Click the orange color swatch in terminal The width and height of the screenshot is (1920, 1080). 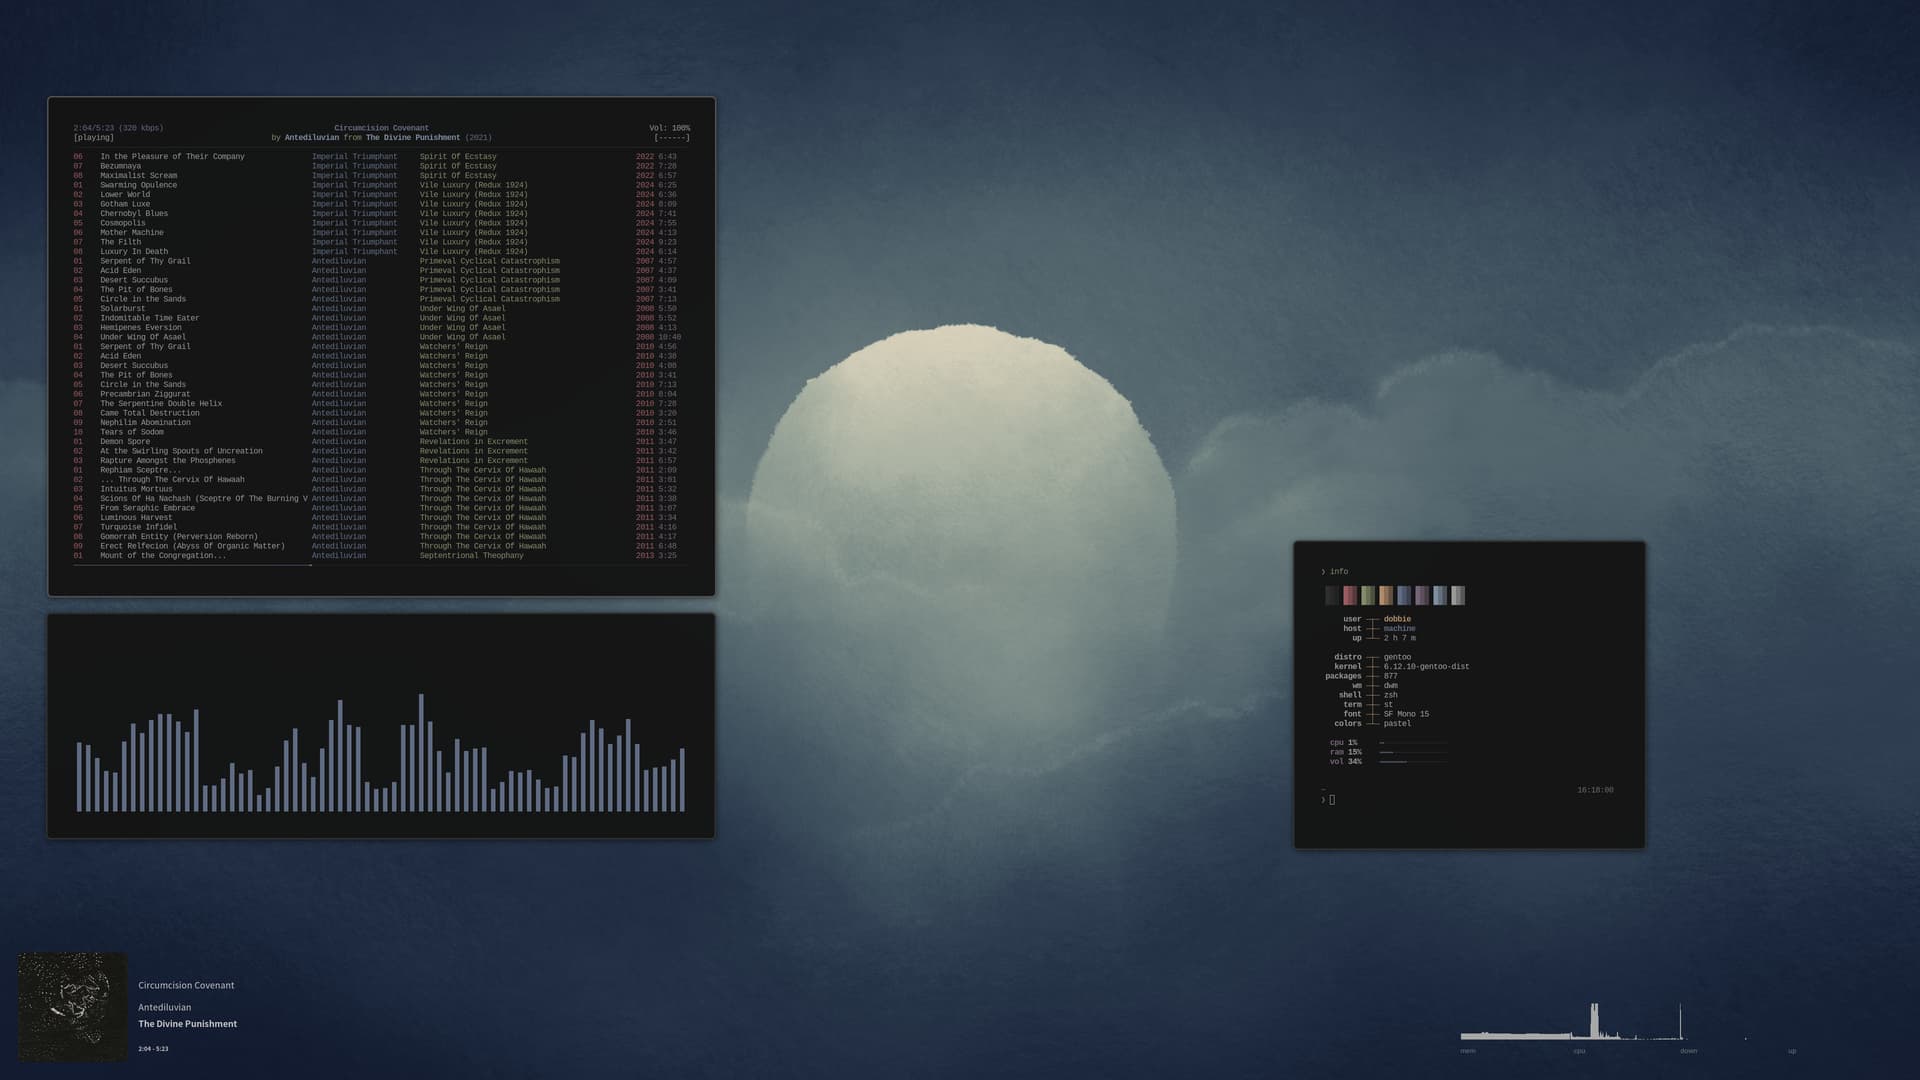[x=1386, y=596]
